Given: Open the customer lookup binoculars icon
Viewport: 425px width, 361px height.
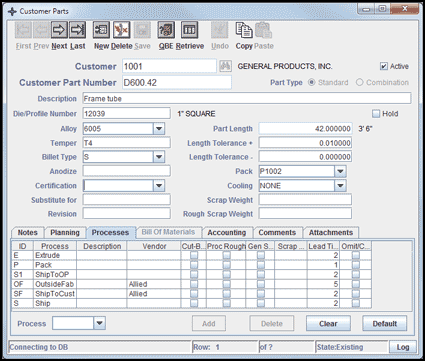Looking at the screenshot, I should pos(226,66).
